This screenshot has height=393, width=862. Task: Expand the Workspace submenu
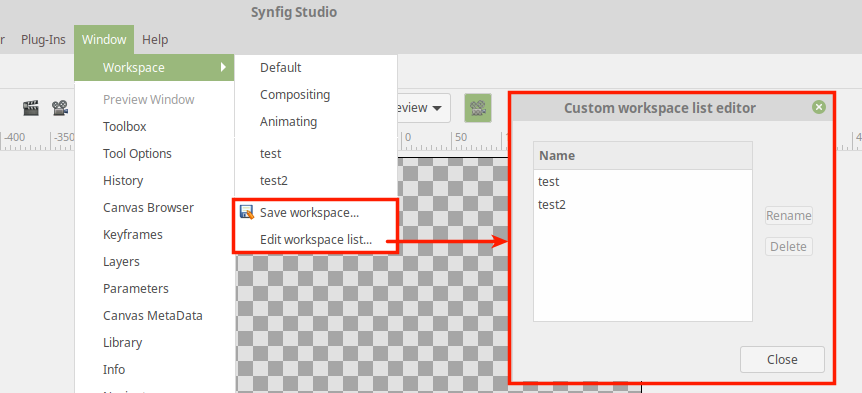(x=154, y=68)
